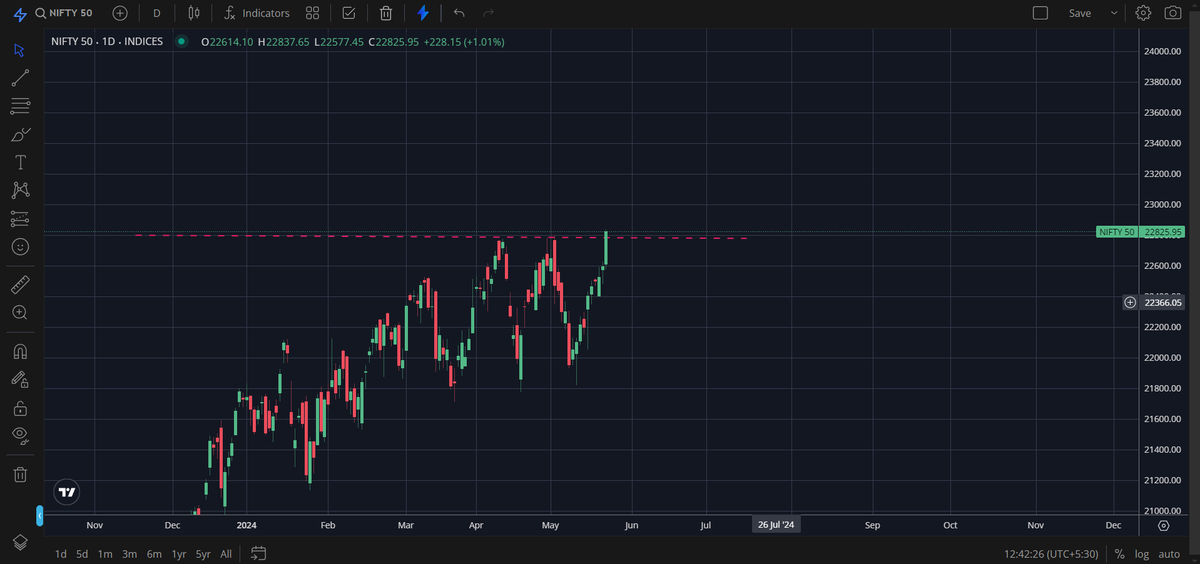This screenshot has width=1200, height=564.
Task: Open symbol search for NIFTY 50
Action: pos(63,13)
